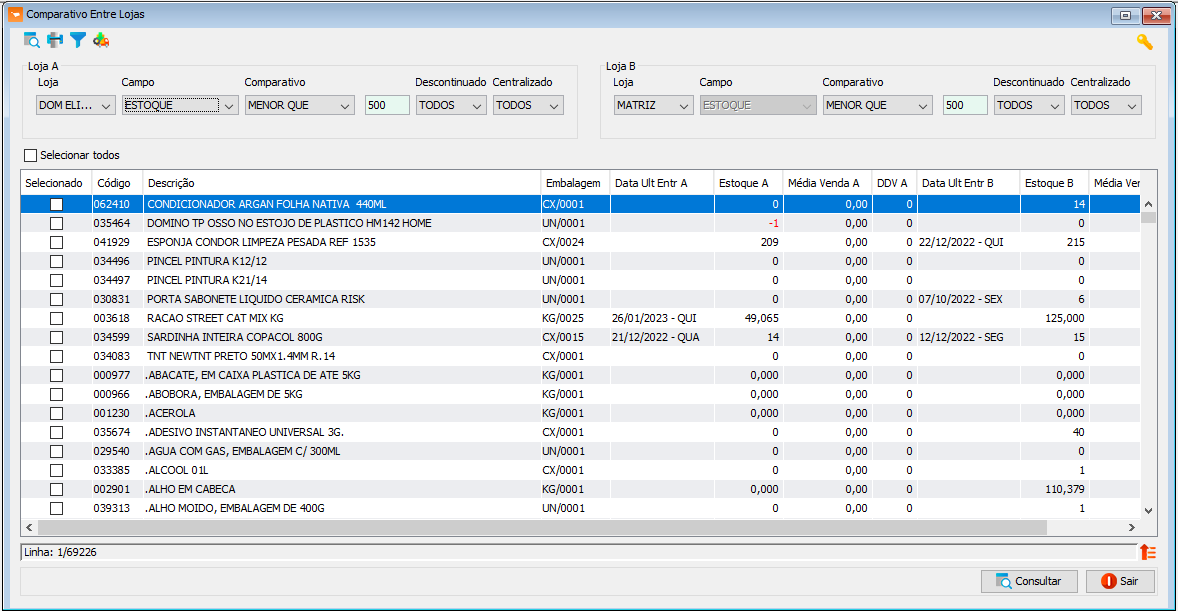This screenshot has height=613, width=1178.
Task: Click date cell 07/10/2022 - SEX
Action: point(960,300)
